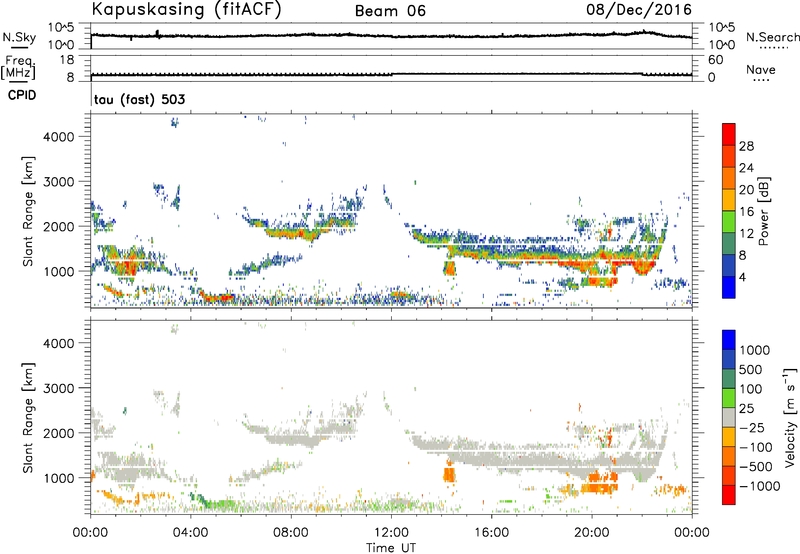Click the frequency trace line in Freq panel
This screenshot has height=554, width=800.
coord(391,74)
